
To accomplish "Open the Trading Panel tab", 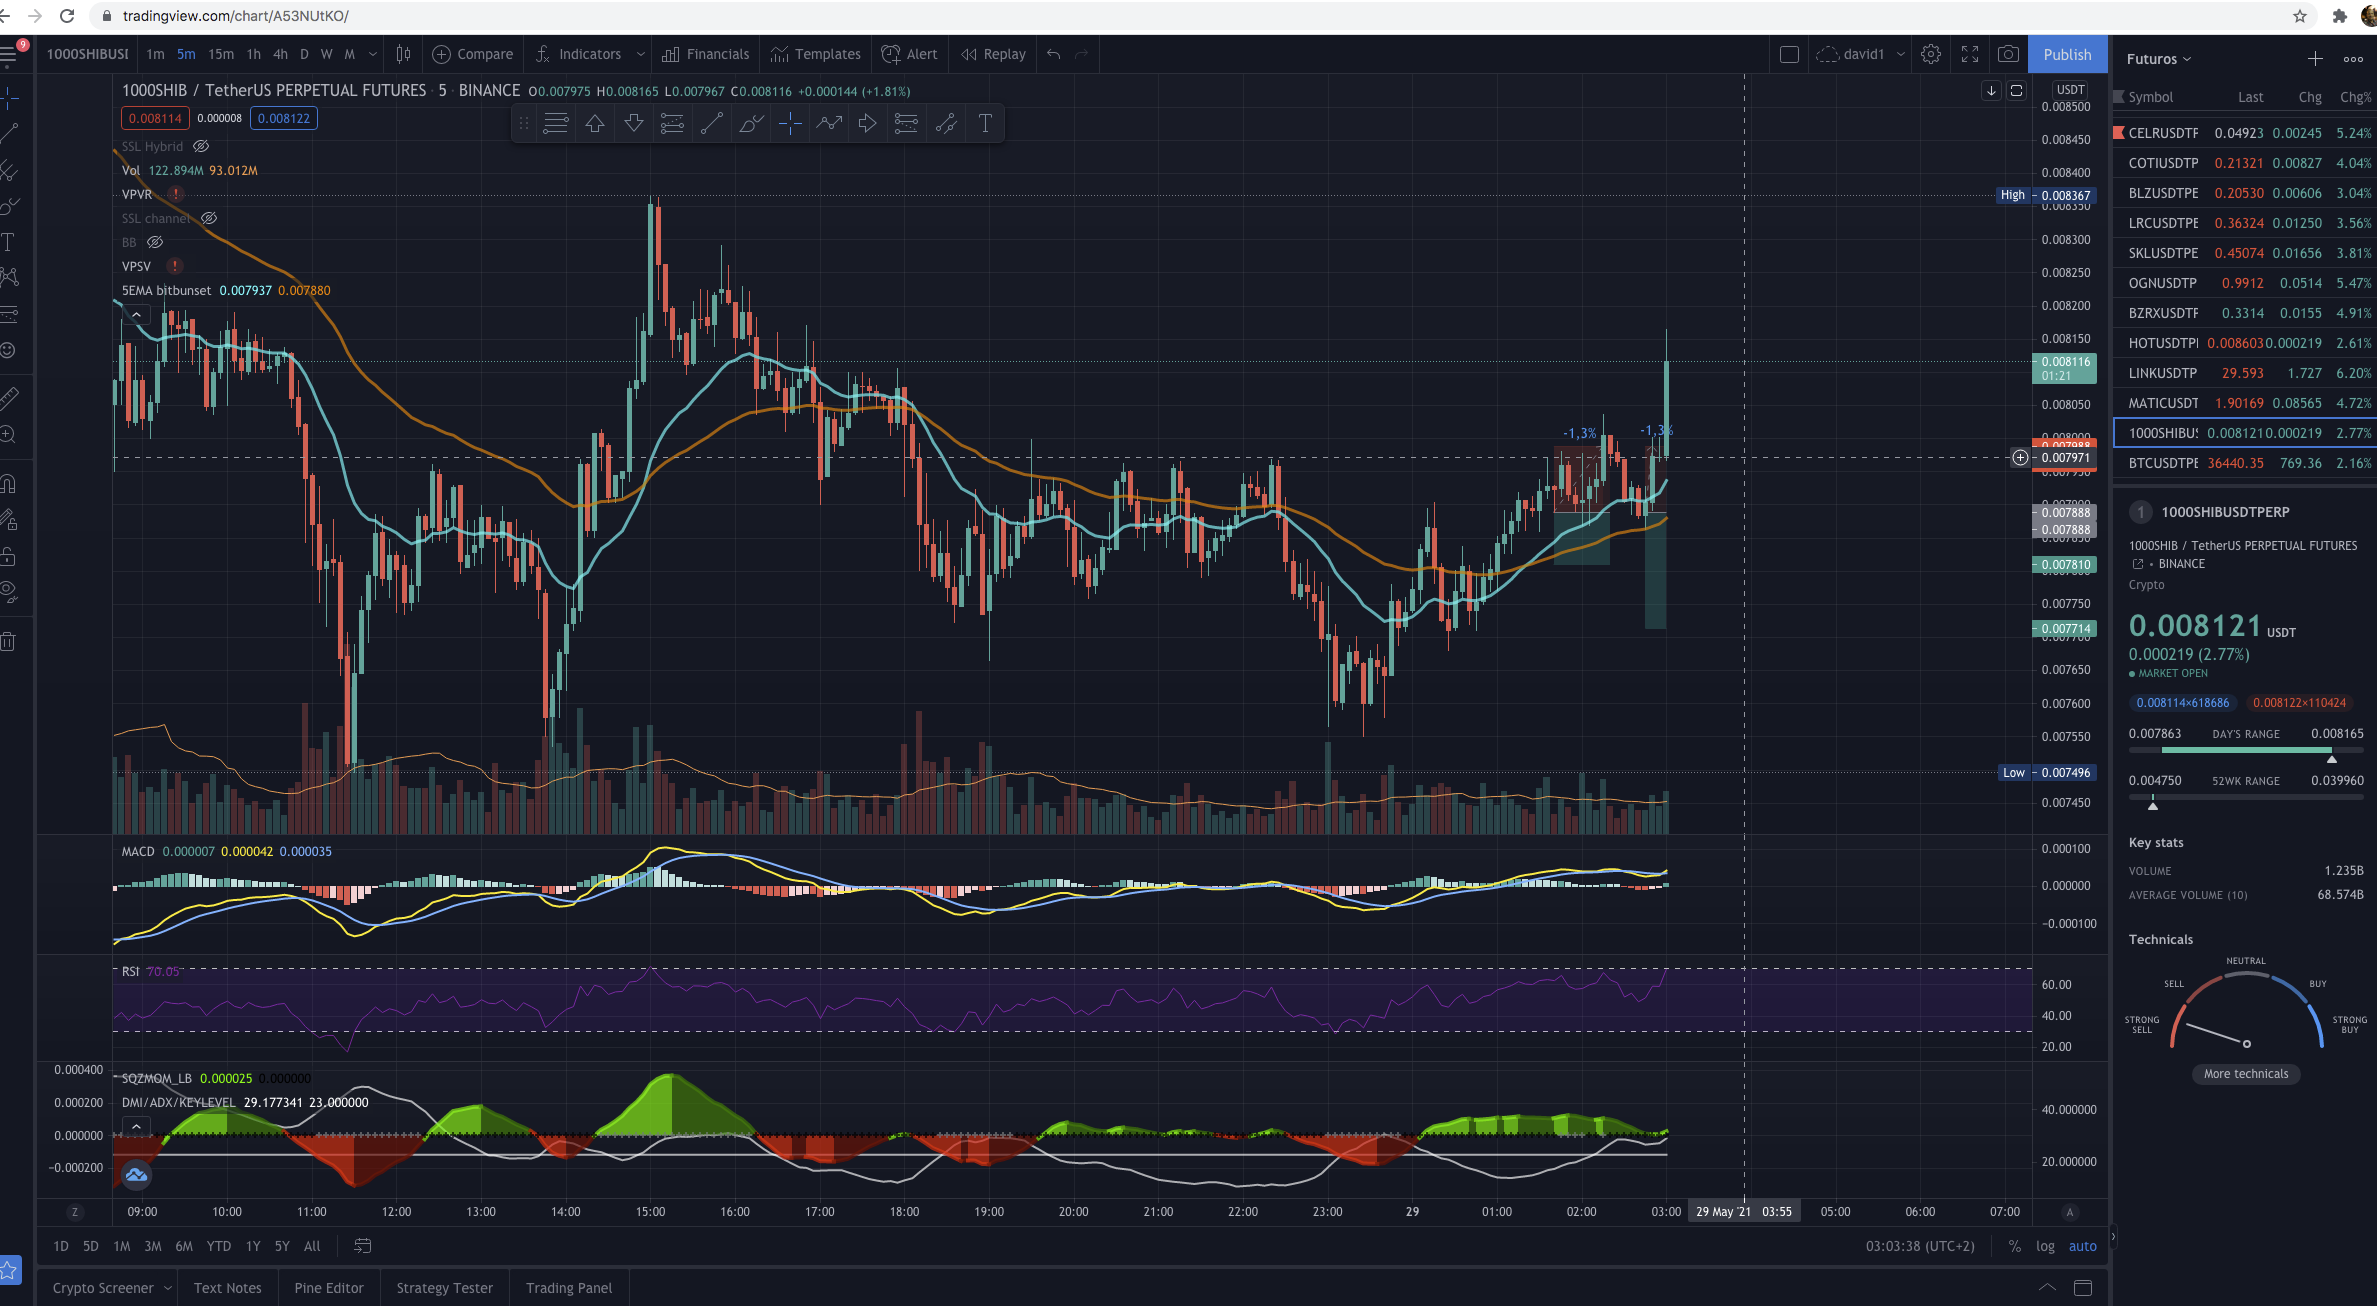I will (569, 1288).
